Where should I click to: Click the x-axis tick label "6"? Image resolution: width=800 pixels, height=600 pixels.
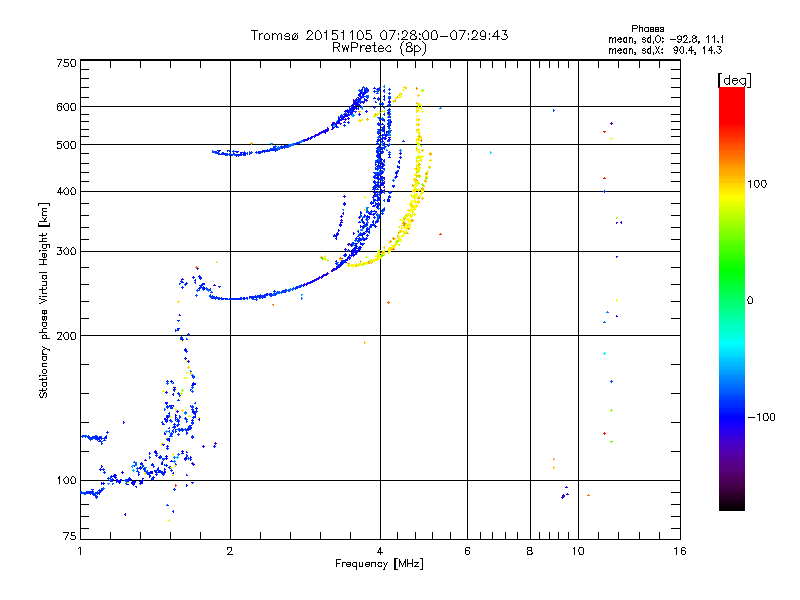point(467,551)
